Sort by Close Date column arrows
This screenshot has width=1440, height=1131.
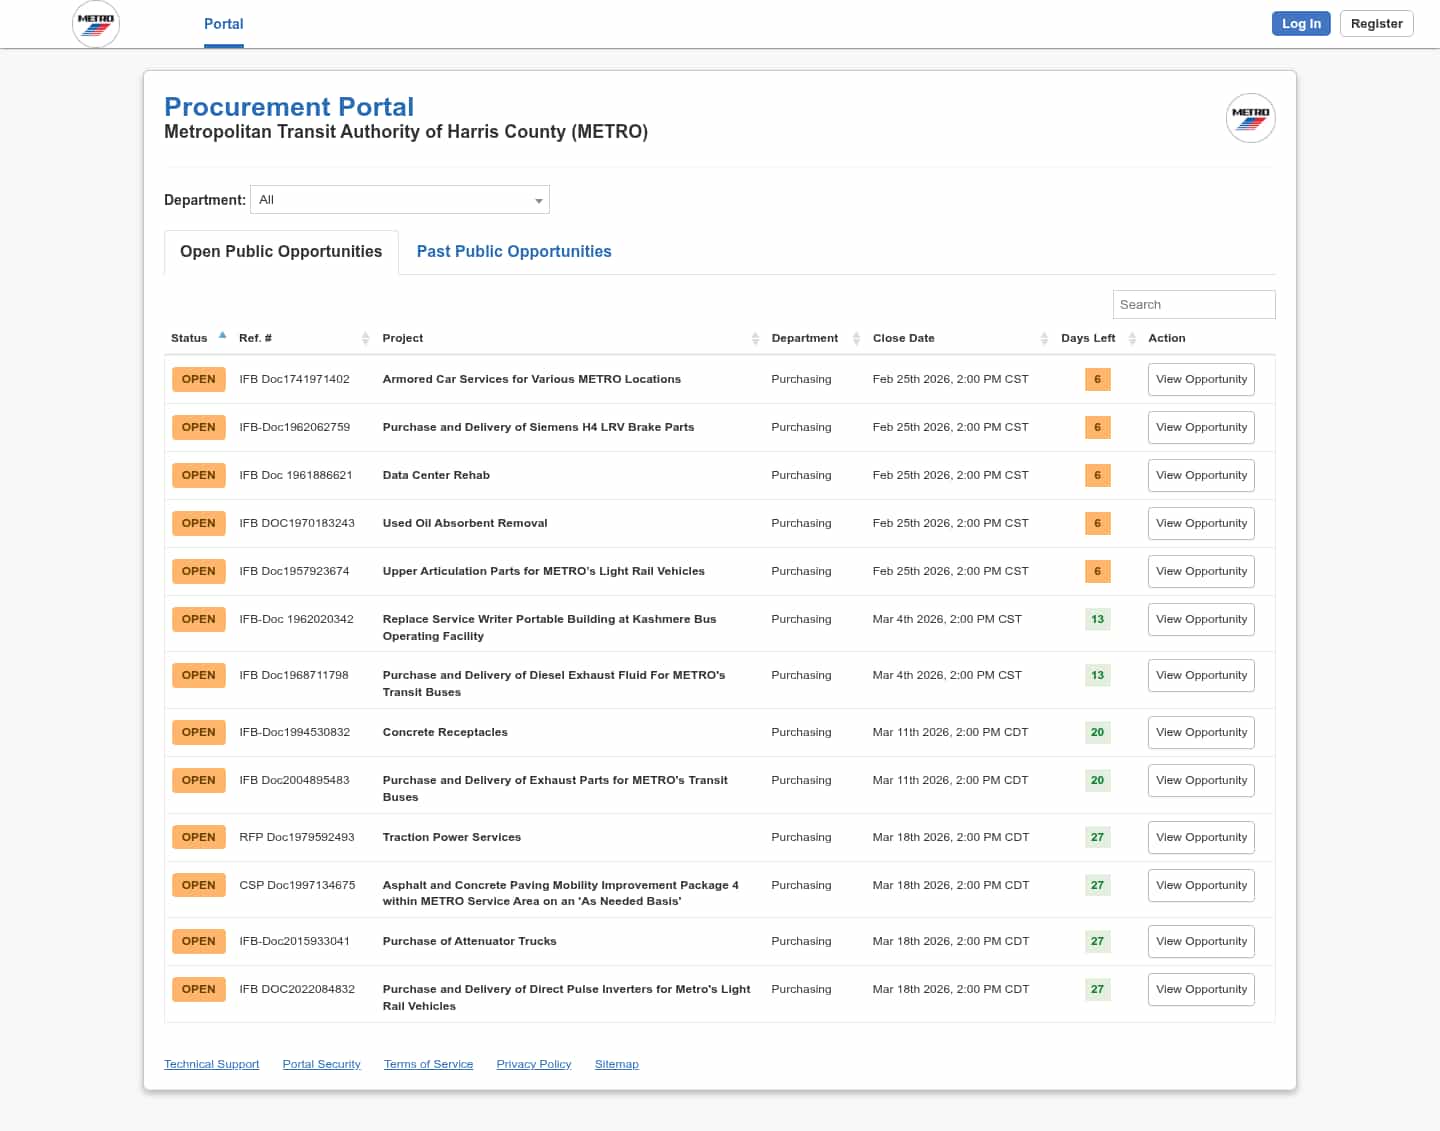[x=1044, y=339]
